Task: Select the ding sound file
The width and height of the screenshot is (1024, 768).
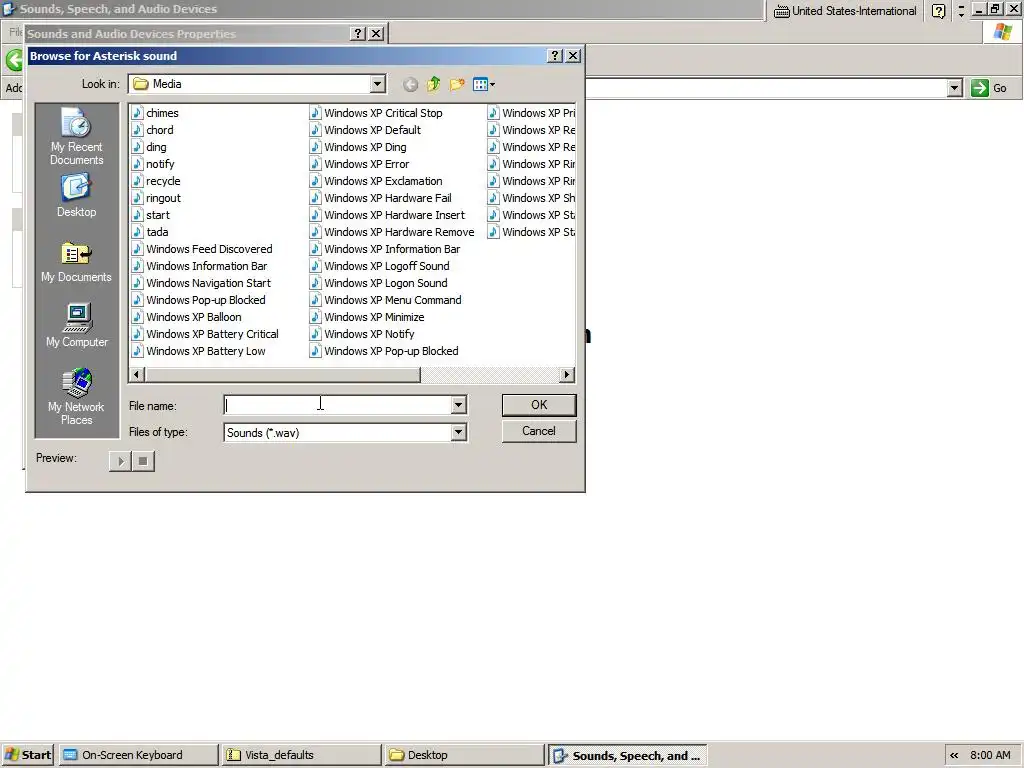Action: point(149,147)
